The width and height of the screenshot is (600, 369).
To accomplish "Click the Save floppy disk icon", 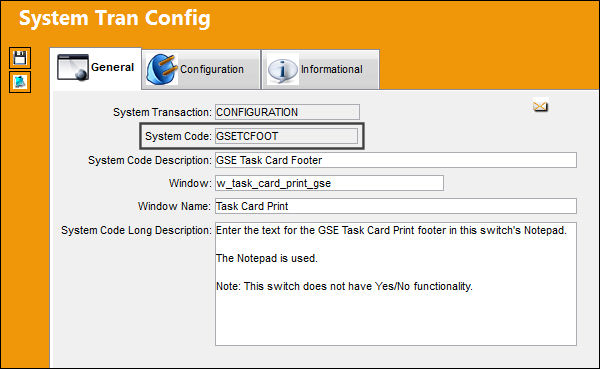I will 20,58.
